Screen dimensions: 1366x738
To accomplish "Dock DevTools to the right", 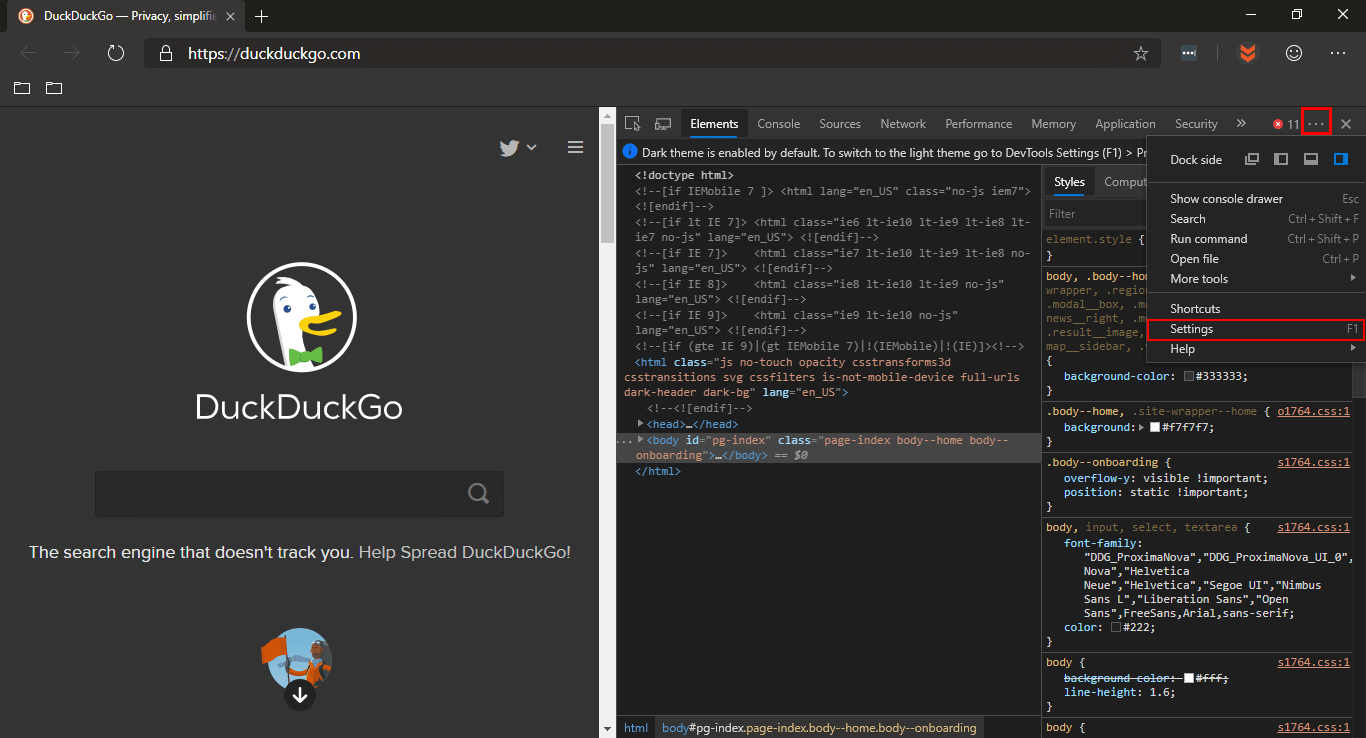I will 1341,159.
